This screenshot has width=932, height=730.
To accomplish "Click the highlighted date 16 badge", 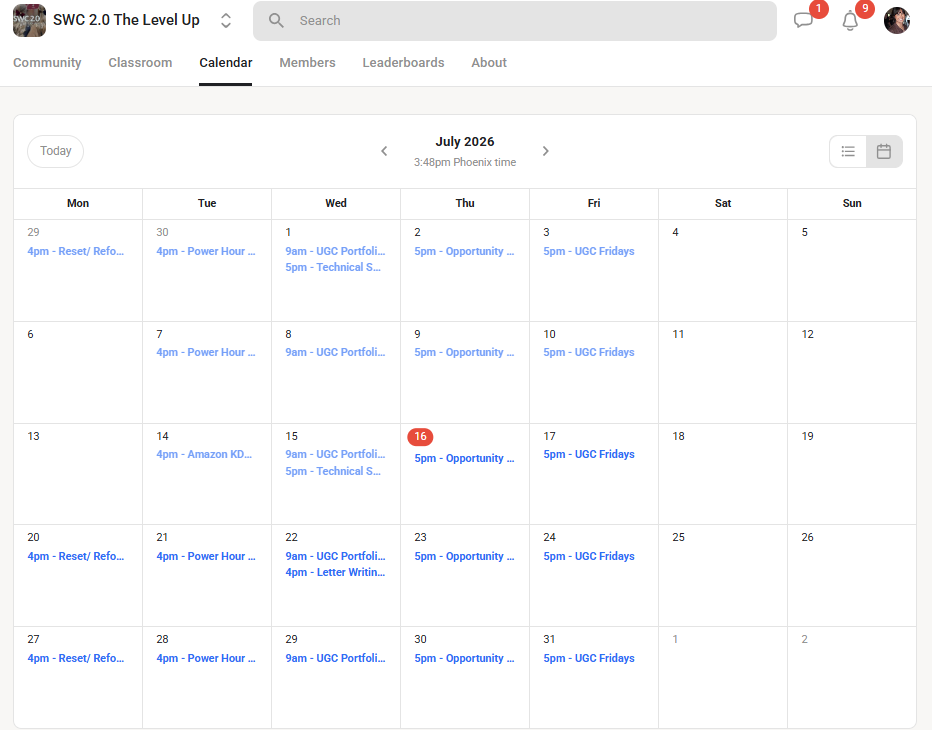I will click(420, 436).
